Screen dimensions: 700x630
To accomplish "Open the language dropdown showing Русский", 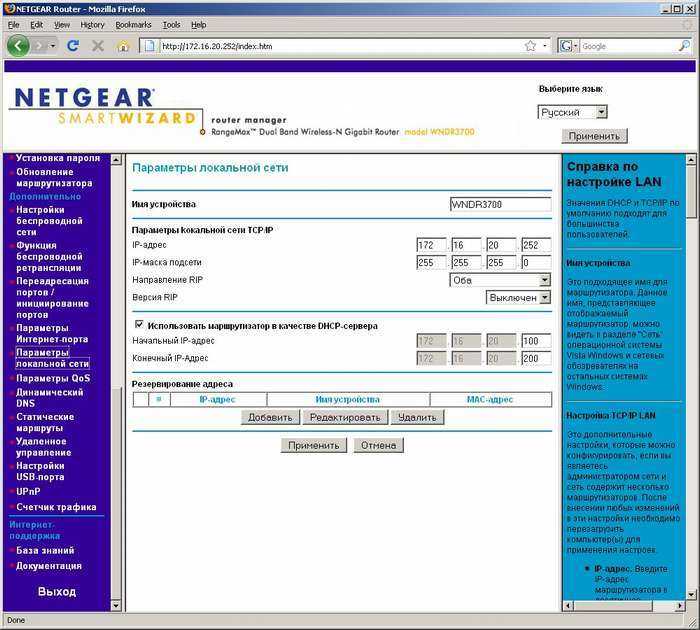I will (x=572, y=112).
